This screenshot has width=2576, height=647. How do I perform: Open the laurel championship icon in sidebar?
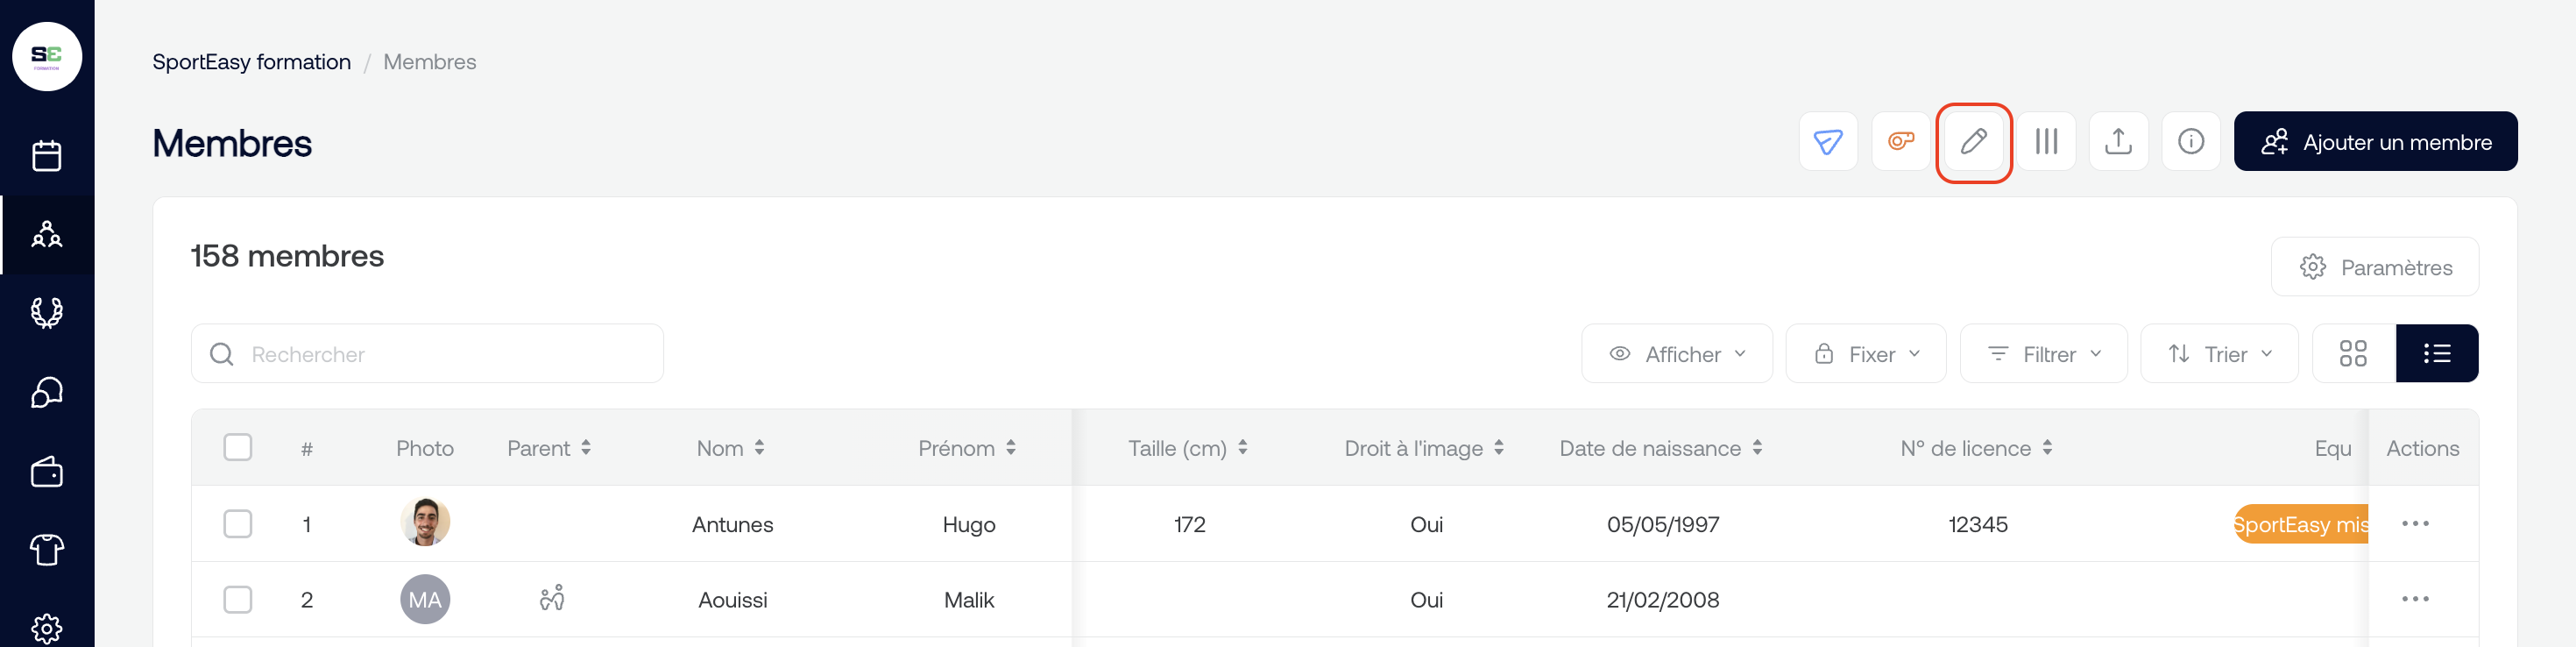coord(47,313)
